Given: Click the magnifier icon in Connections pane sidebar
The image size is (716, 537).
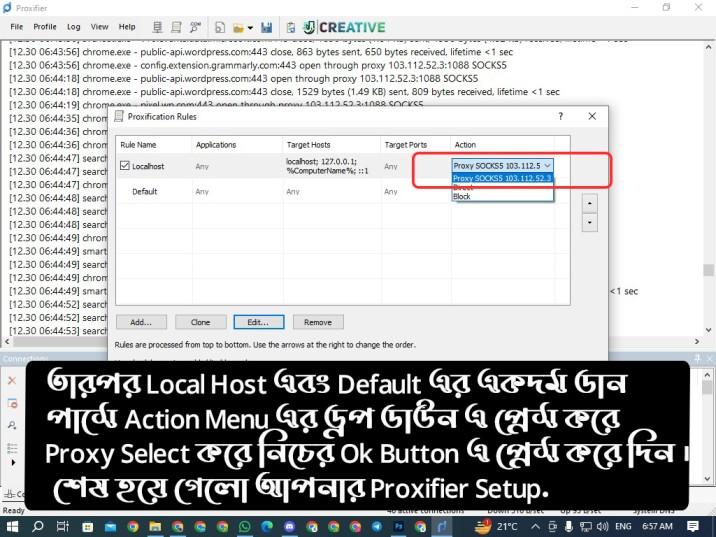Looking at the screenshot, I should click(12, 425).
